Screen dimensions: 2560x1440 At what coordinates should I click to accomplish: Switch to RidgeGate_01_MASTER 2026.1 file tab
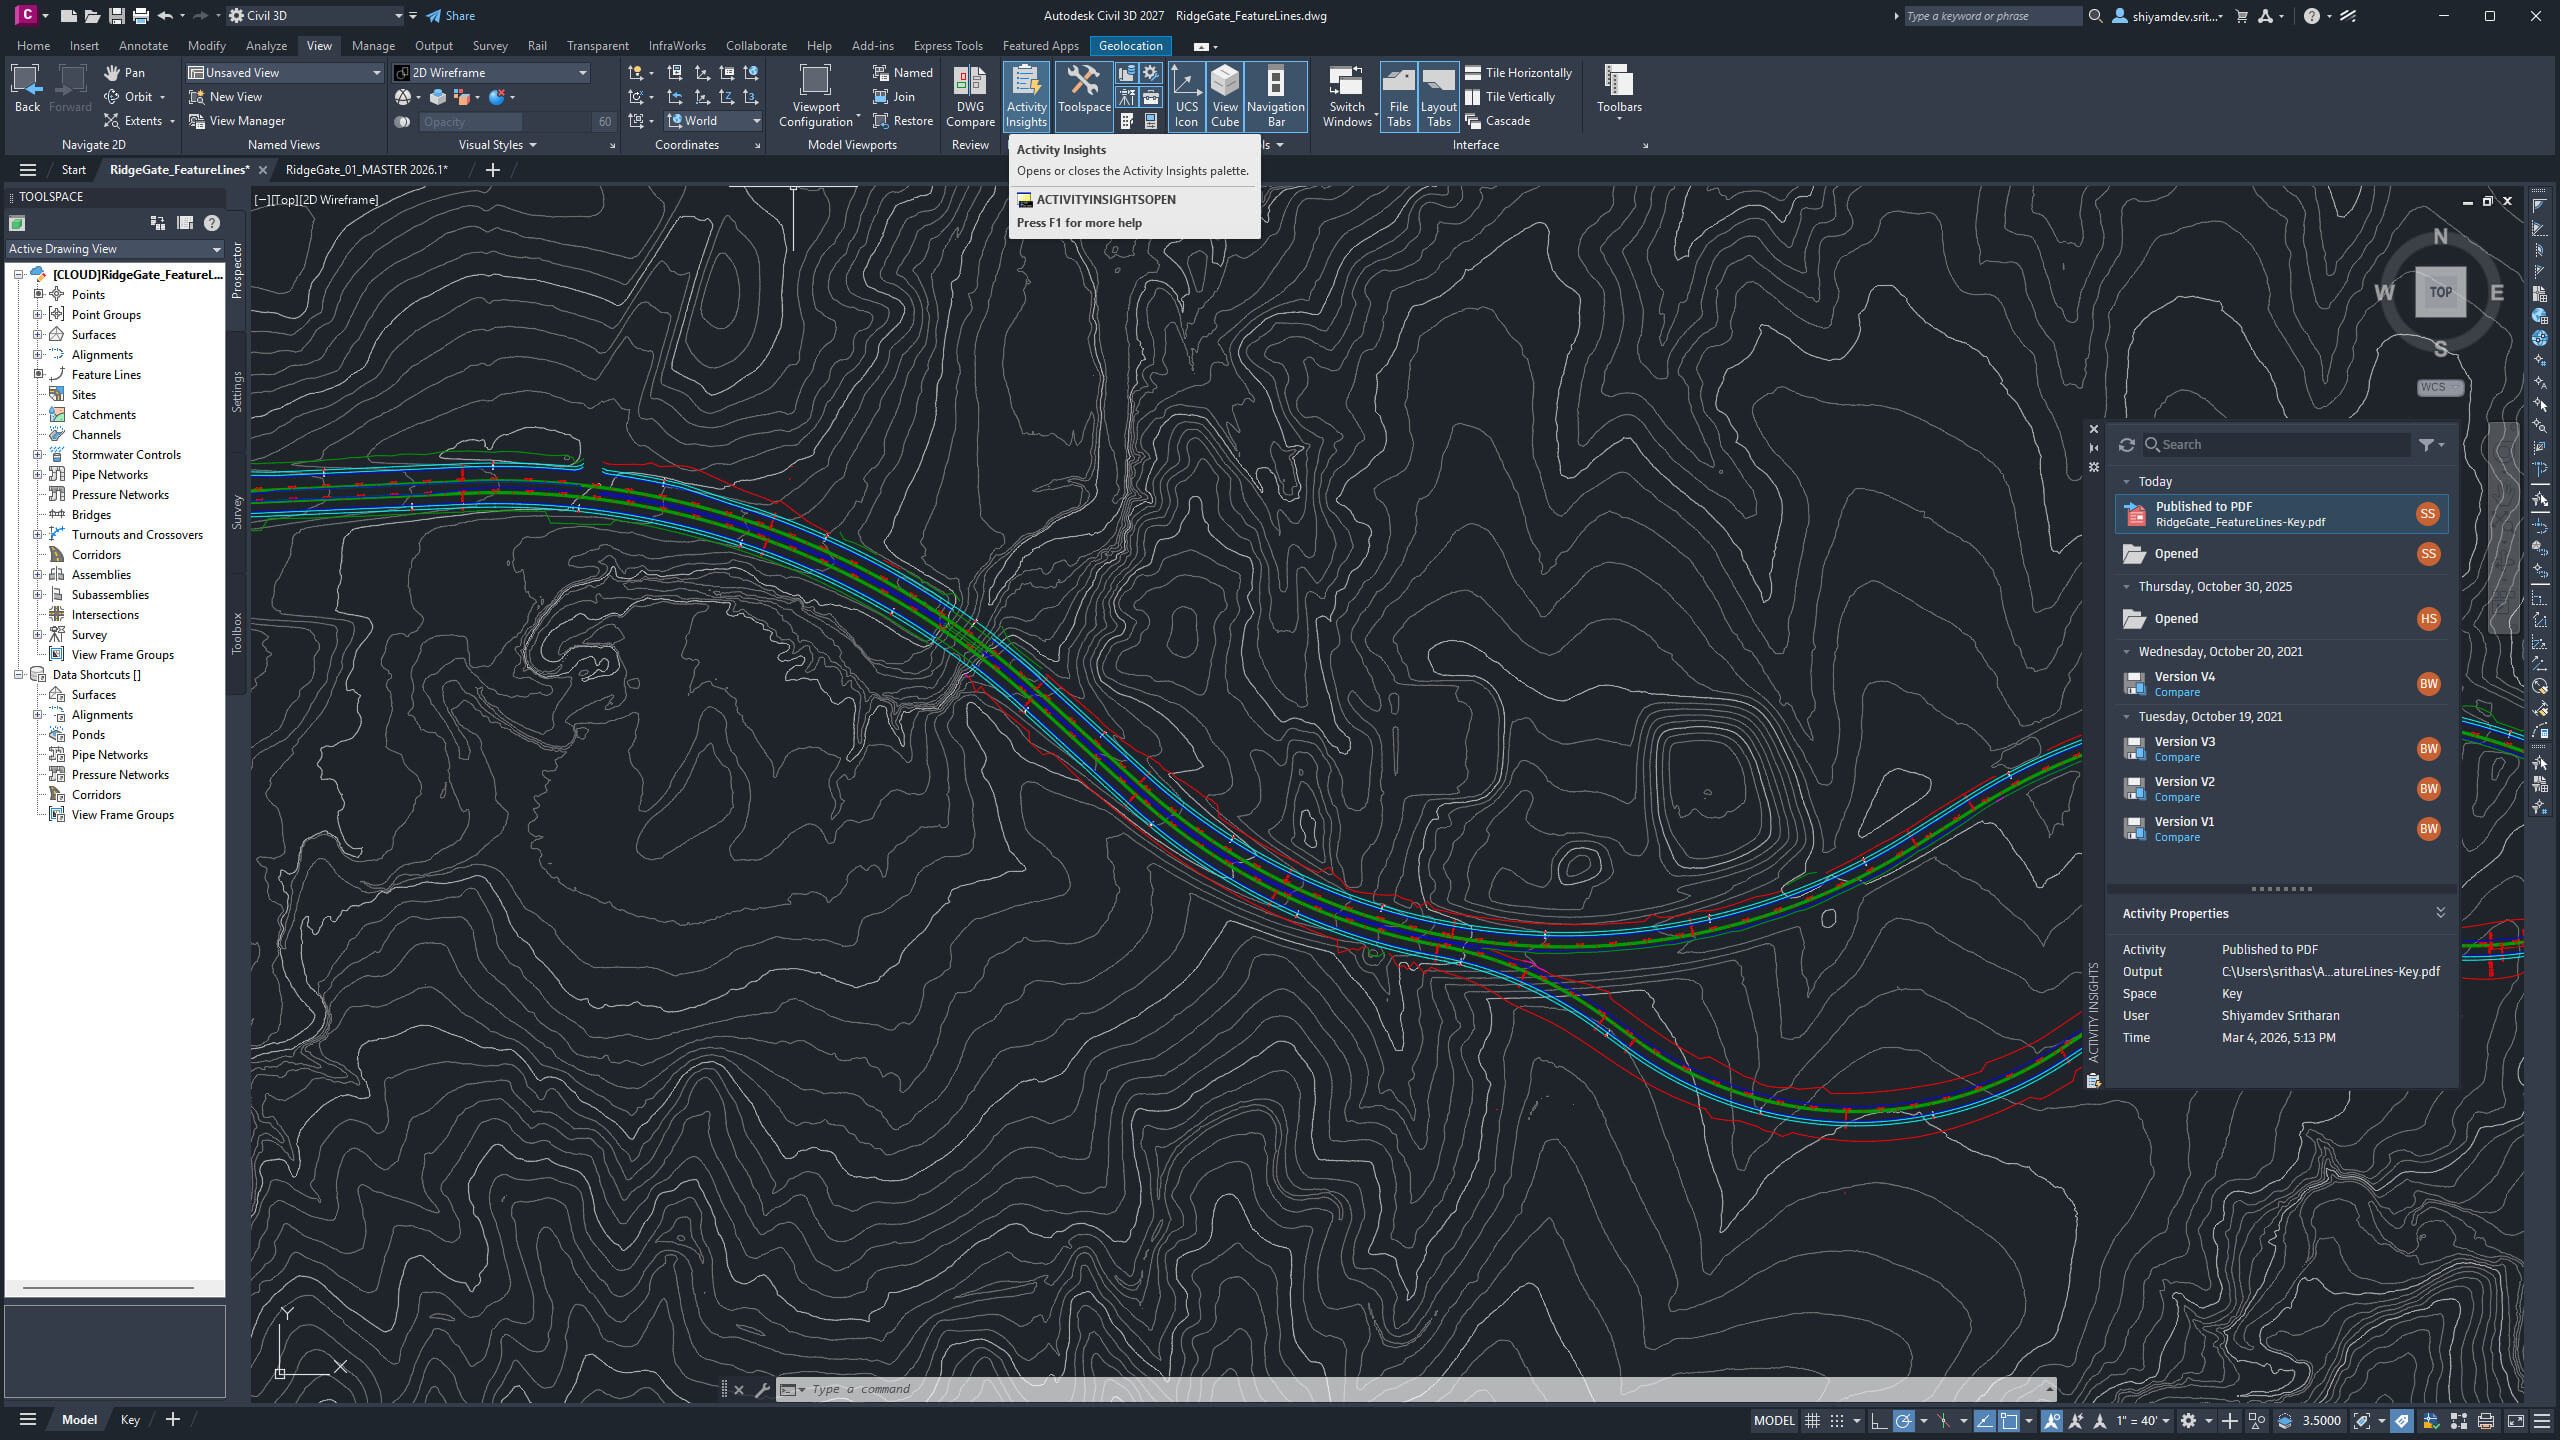[x=366, y=170]
